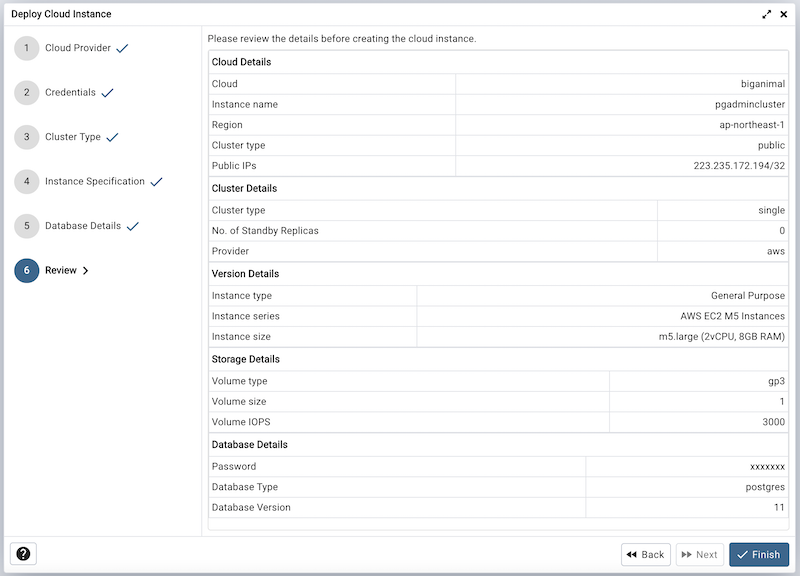
Task: Open help via the question mark icon
Action: click(x=22, y=553)
